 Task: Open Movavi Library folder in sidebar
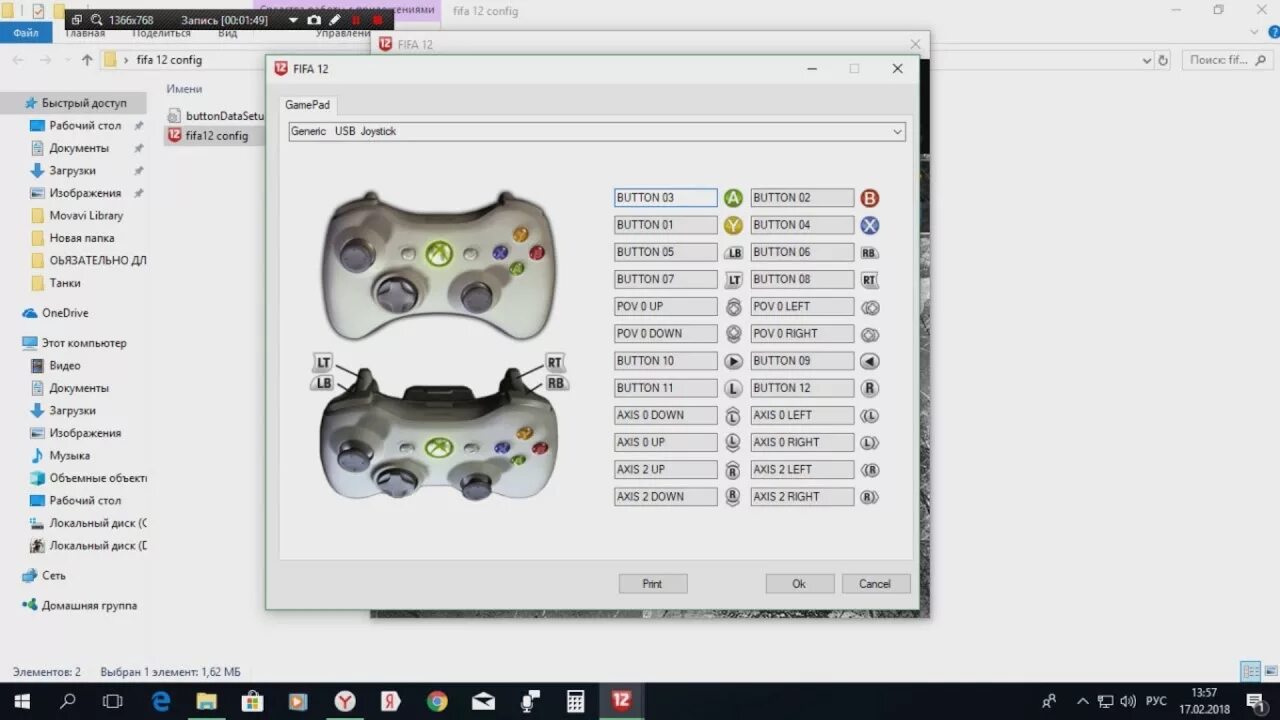77,216
